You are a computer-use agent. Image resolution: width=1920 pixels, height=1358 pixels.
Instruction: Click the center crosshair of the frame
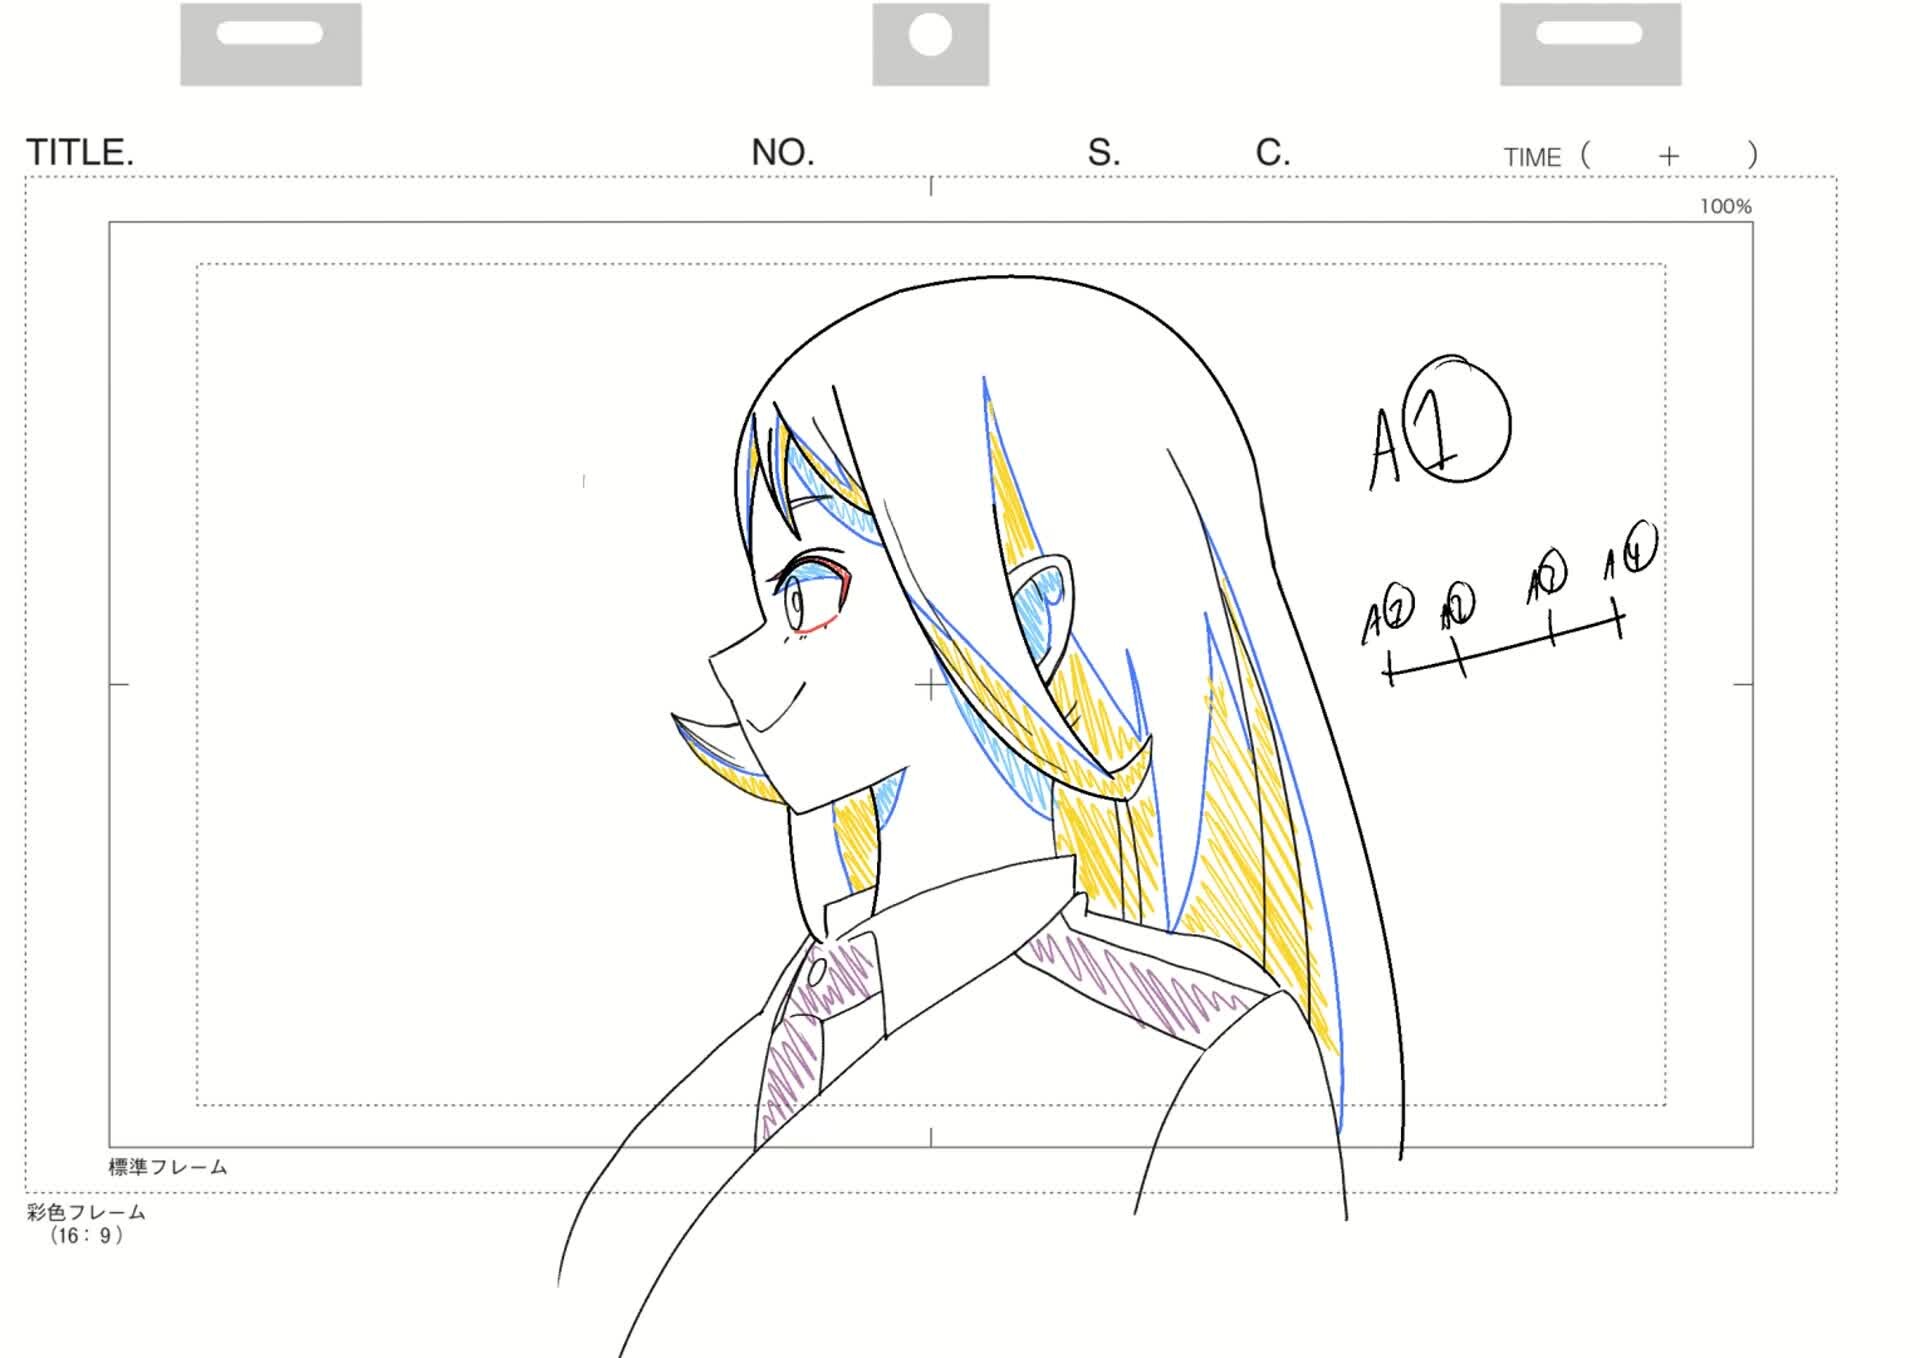[930, 684]
